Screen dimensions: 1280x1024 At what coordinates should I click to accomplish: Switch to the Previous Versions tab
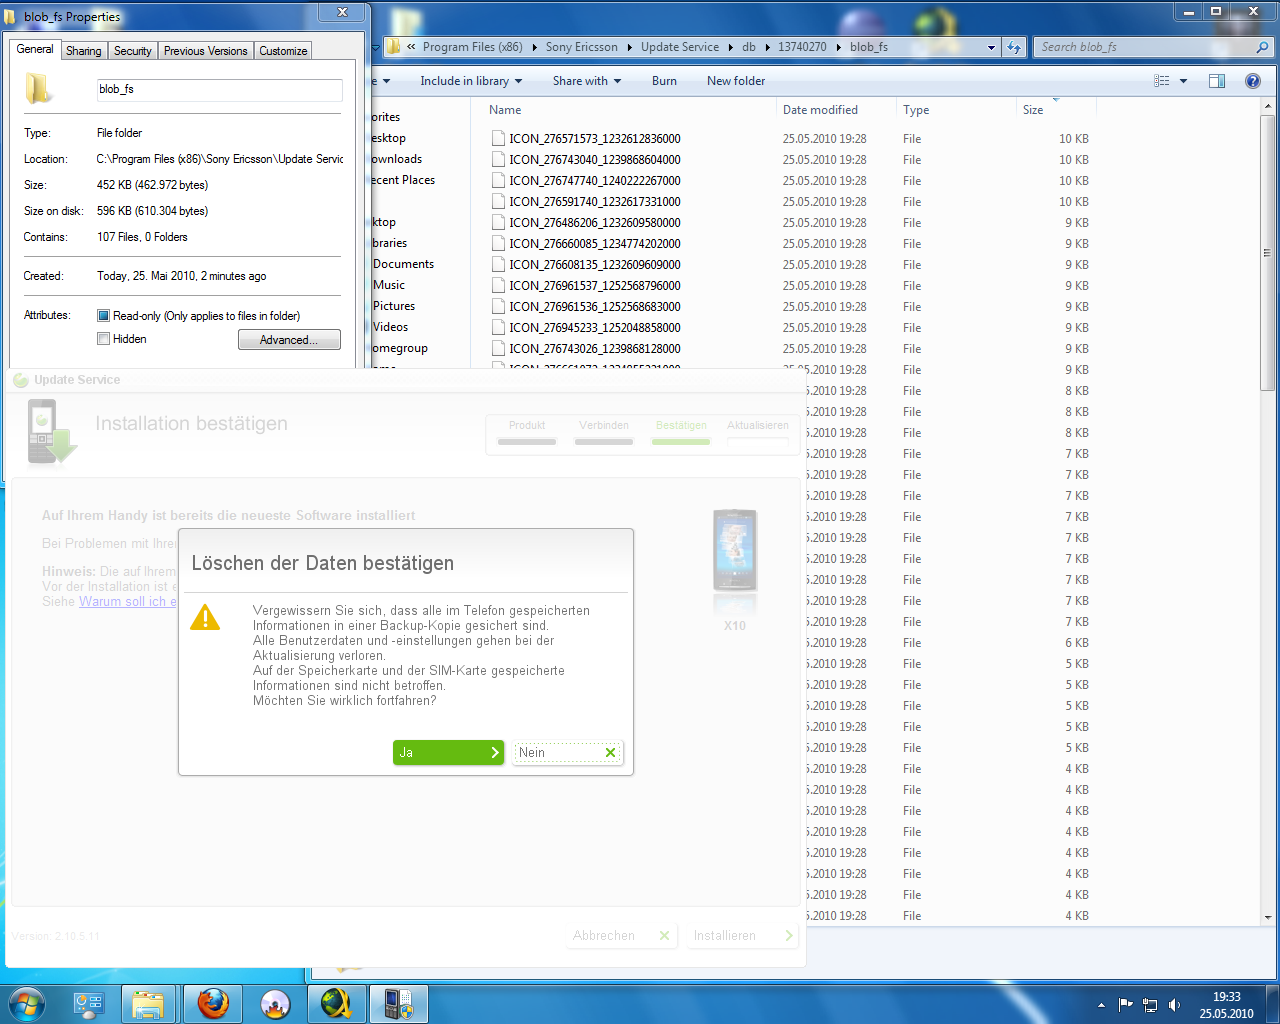[x=205, y=51]
